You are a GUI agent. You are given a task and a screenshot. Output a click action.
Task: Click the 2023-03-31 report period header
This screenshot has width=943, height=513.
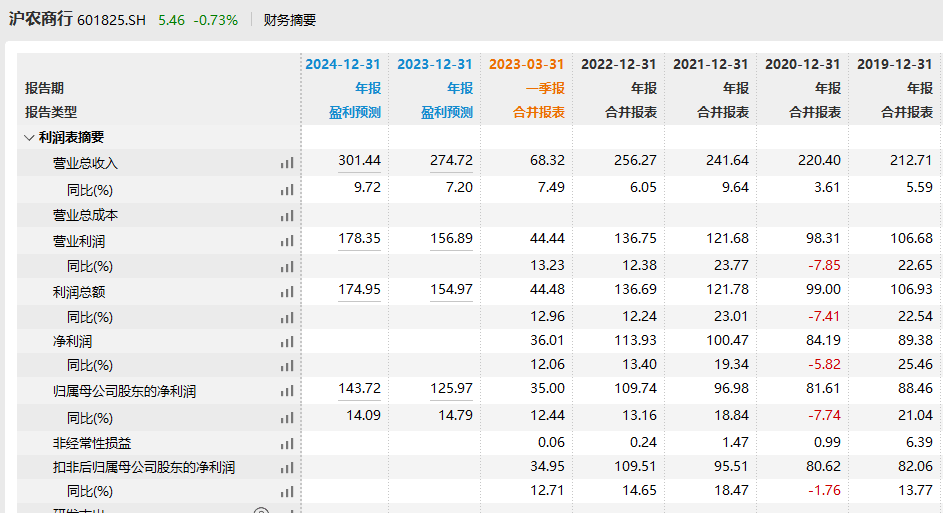[x=527, y=64]
